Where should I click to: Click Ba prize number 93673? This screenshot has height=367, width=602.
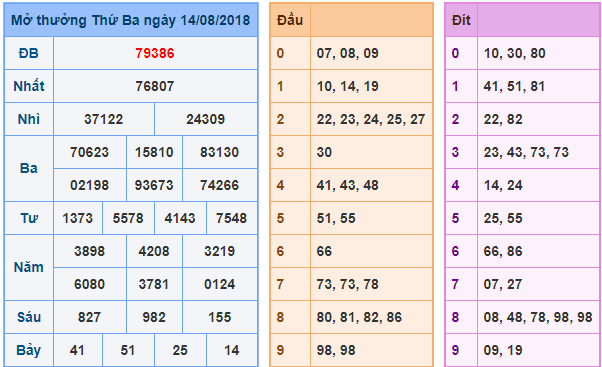click(154, 185)
